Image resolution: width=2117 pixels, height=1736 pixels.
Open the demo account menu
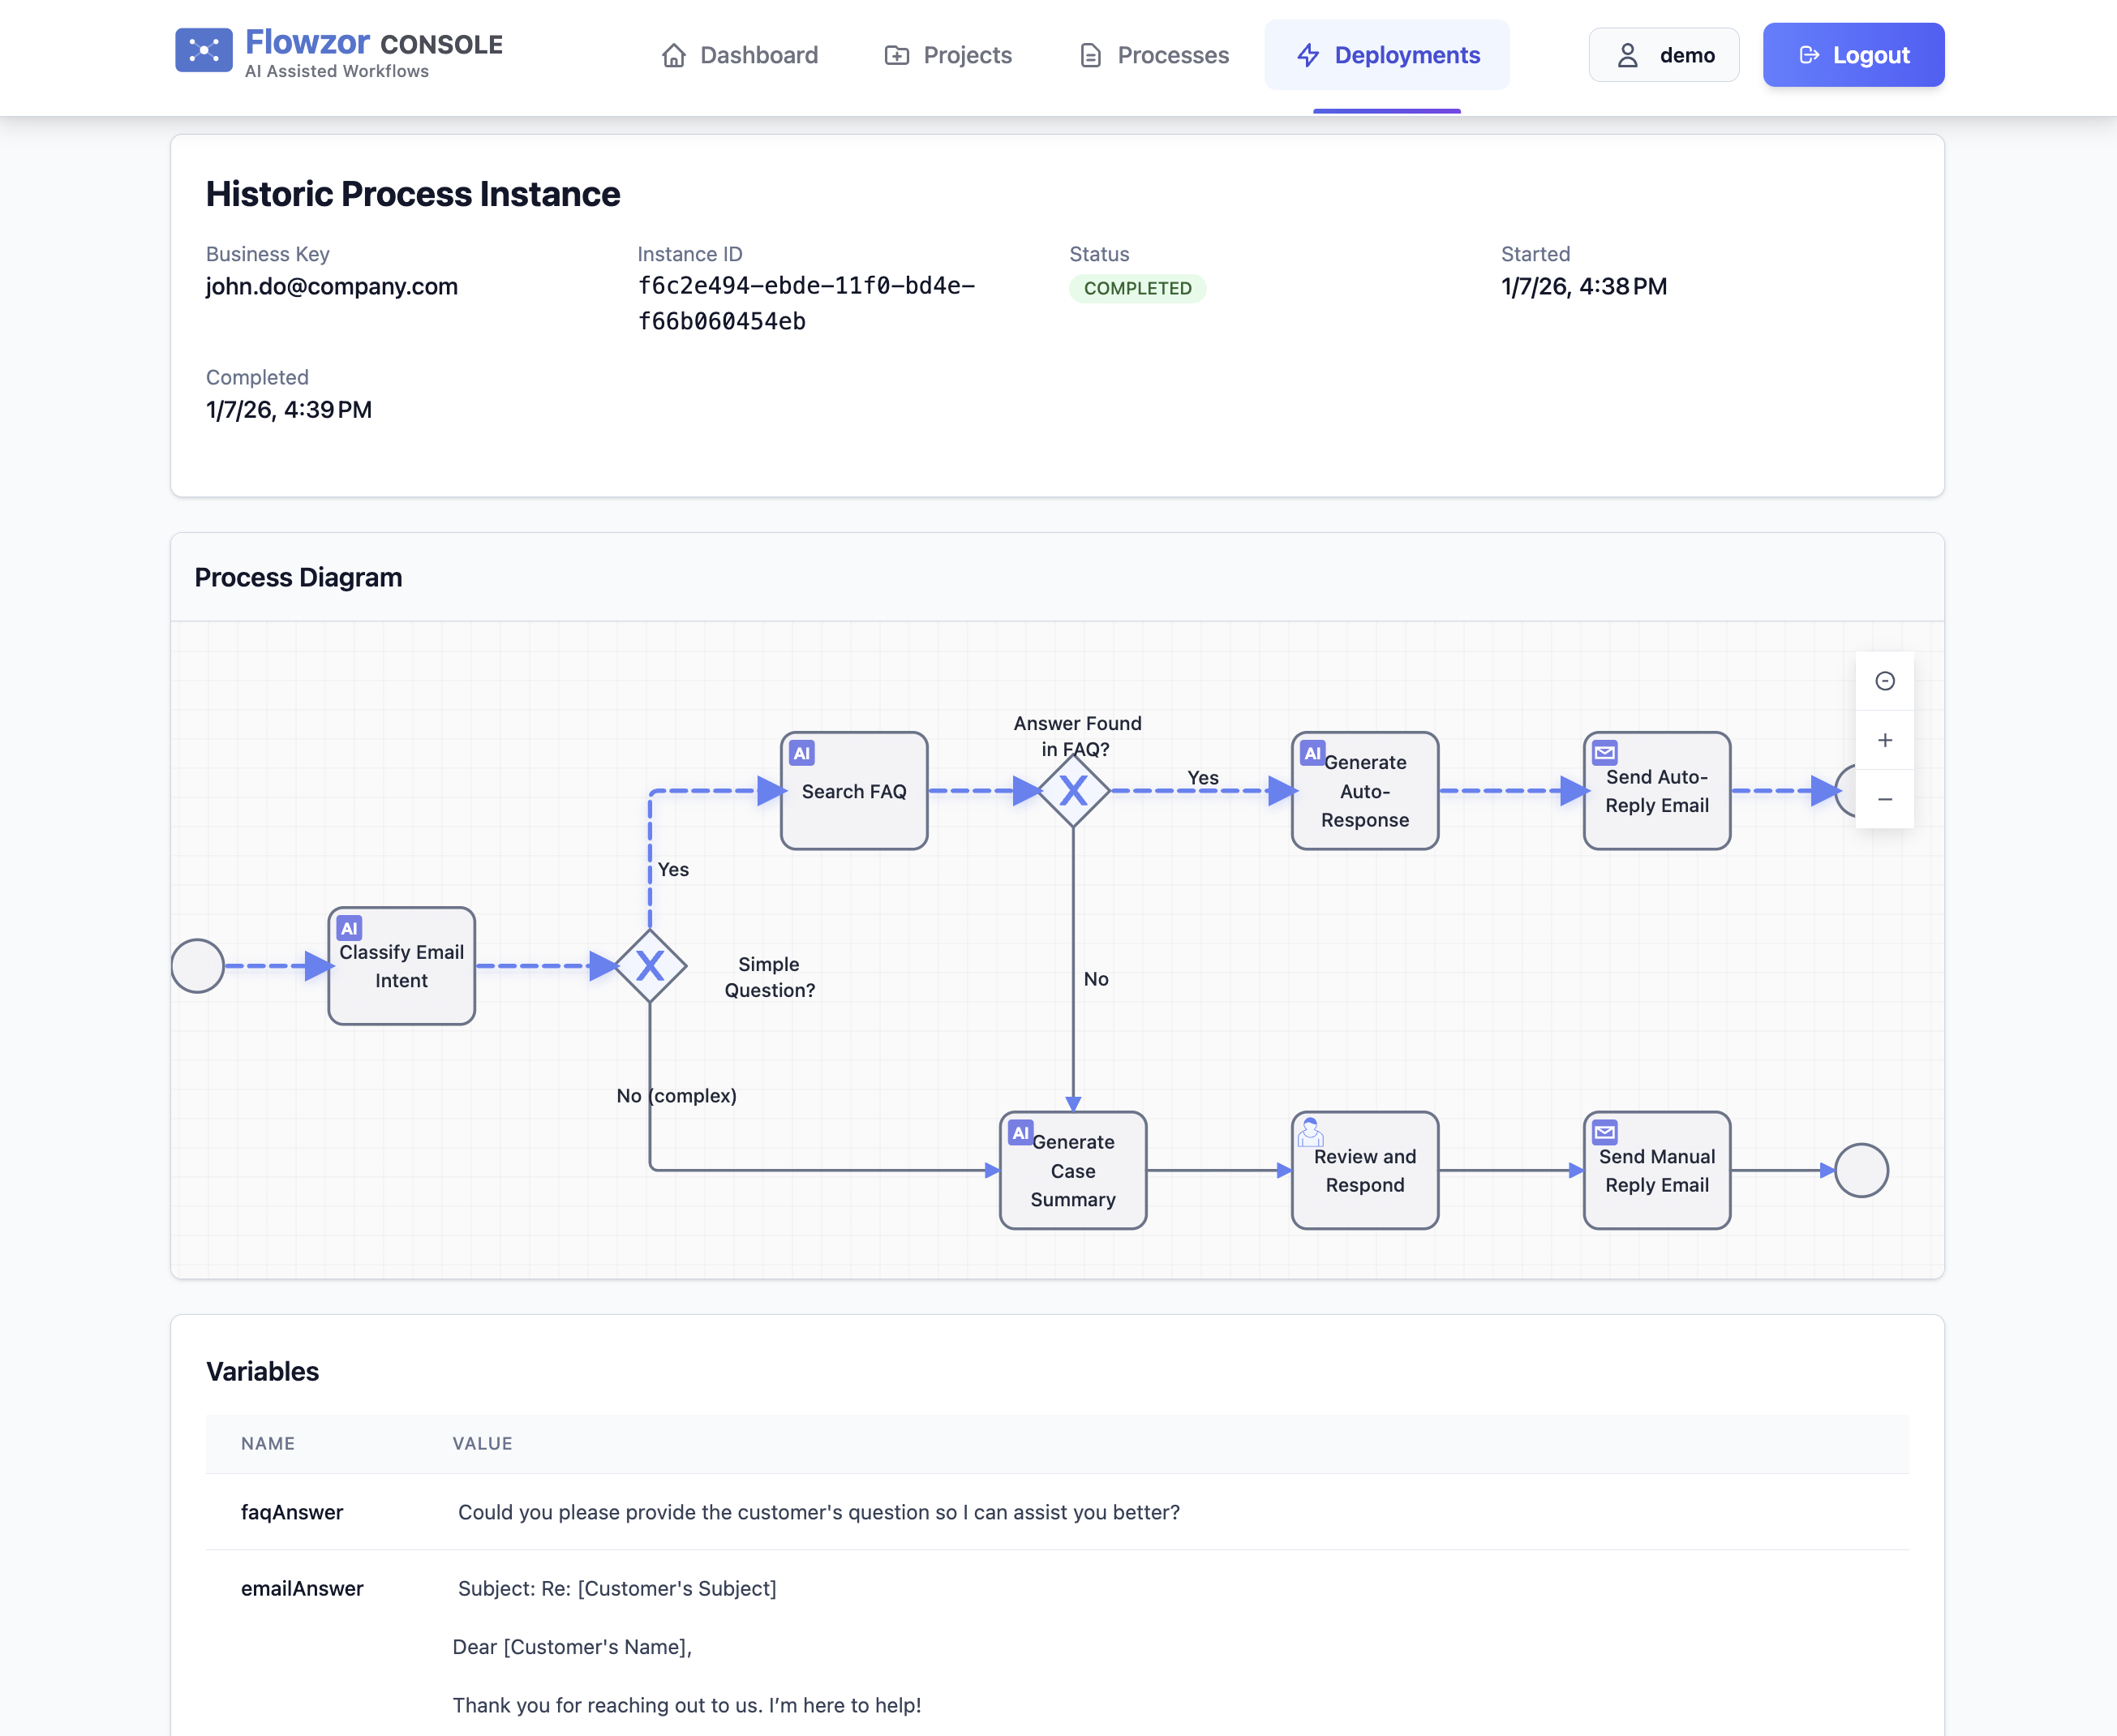point(1663,55)
